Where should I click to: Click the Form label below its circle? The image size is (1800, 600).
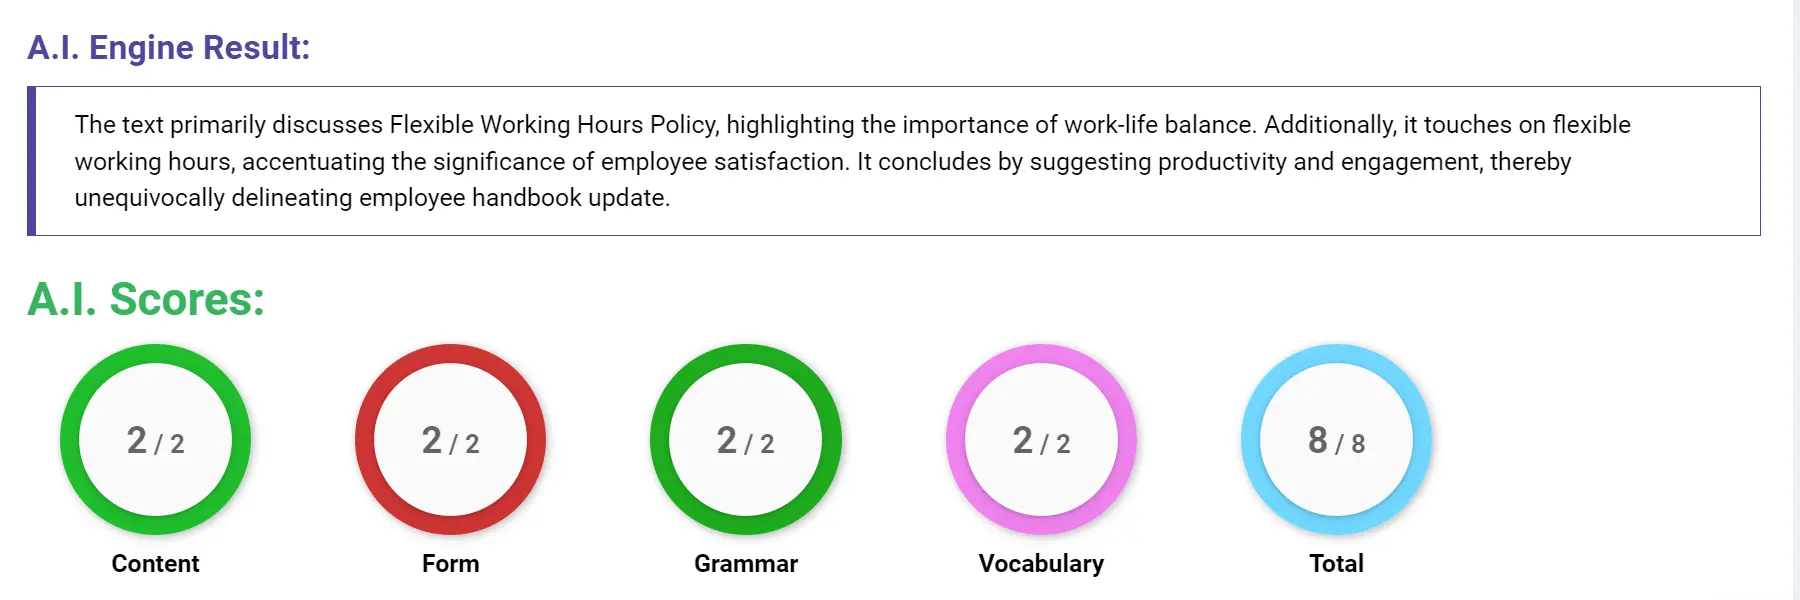449,563
